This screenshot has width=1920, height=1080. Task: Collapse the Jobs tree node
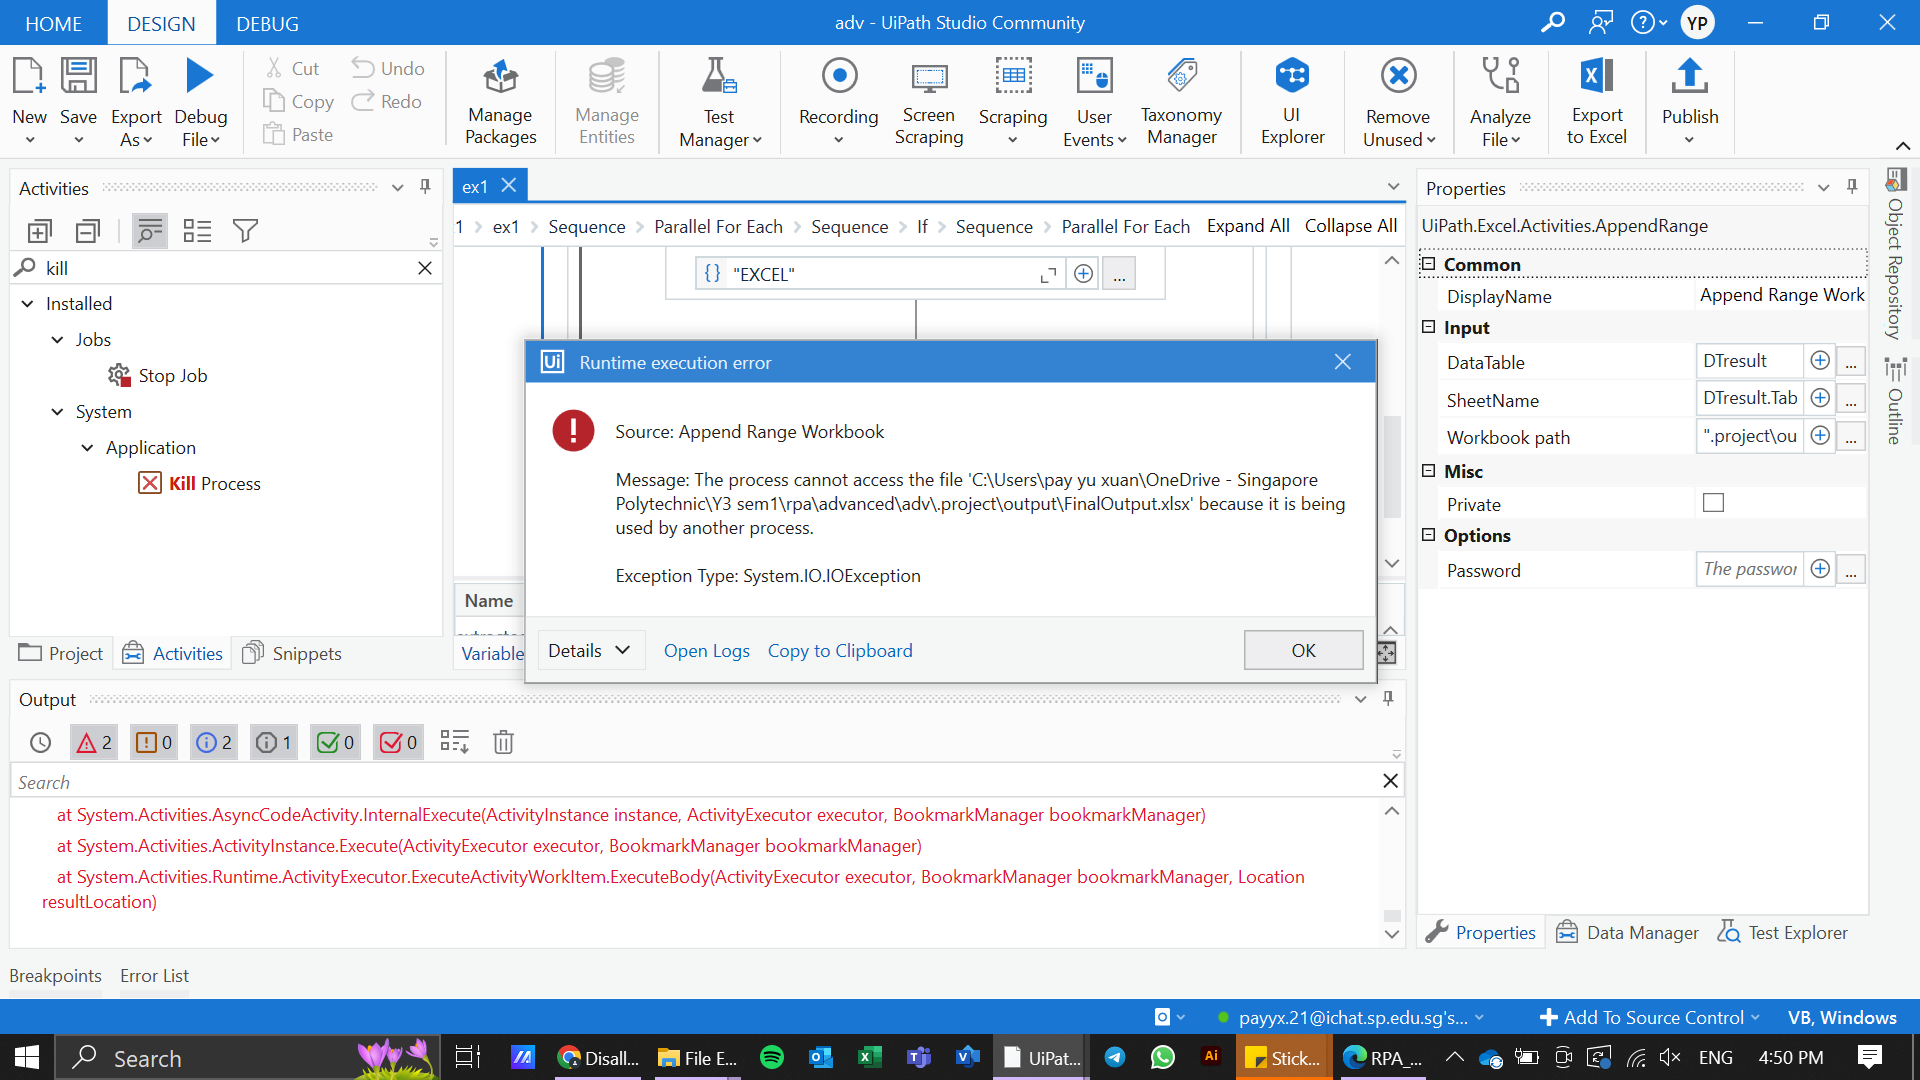(x=58, y=340)
